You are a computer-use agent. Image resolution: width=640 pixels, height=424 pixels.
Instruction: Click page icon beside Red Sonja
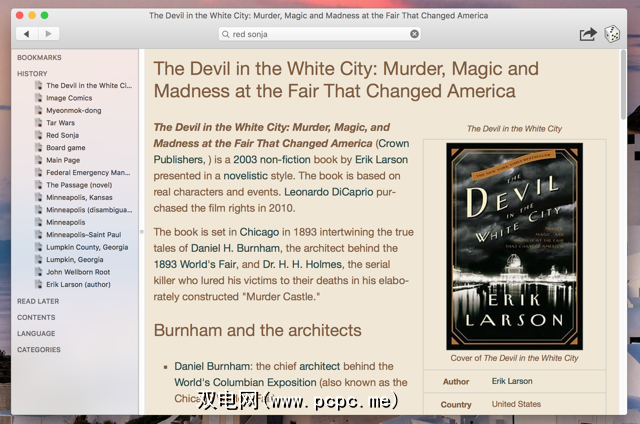tap(39, 135)
